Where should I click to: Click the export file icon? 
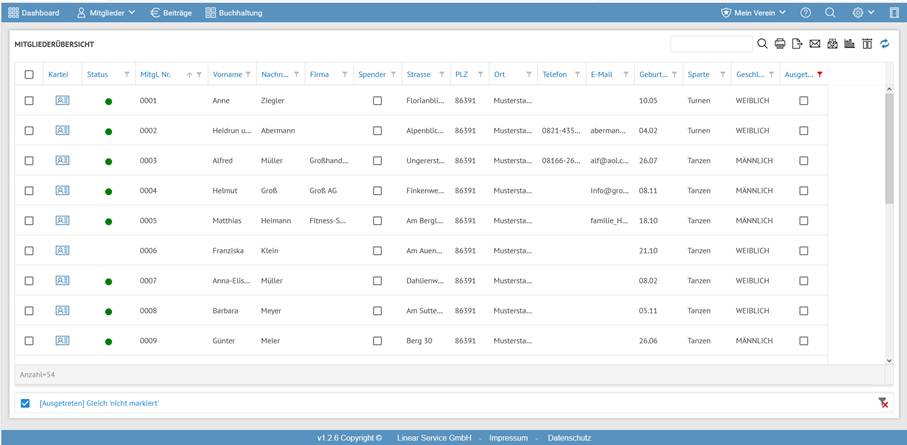(797, 44)
